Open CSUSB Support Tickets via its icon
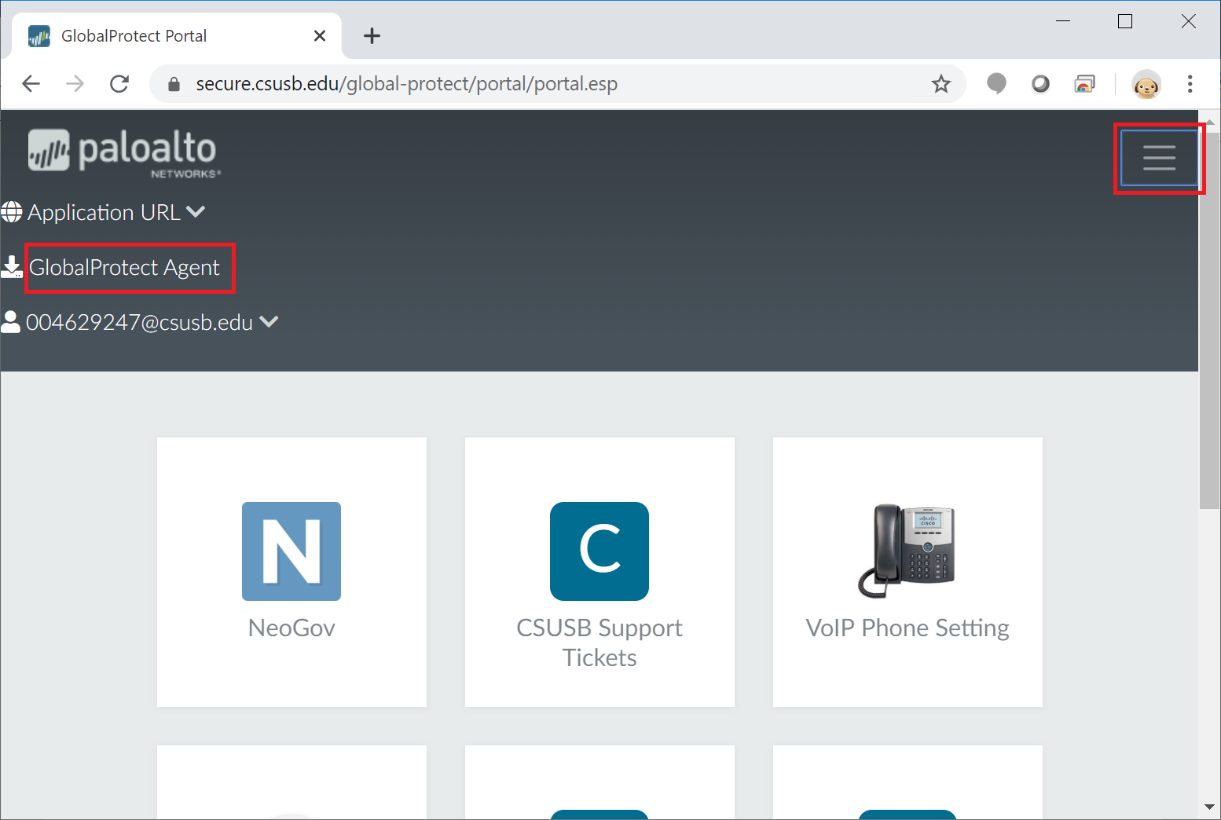The image size is (1221, 820). point(599,551)
